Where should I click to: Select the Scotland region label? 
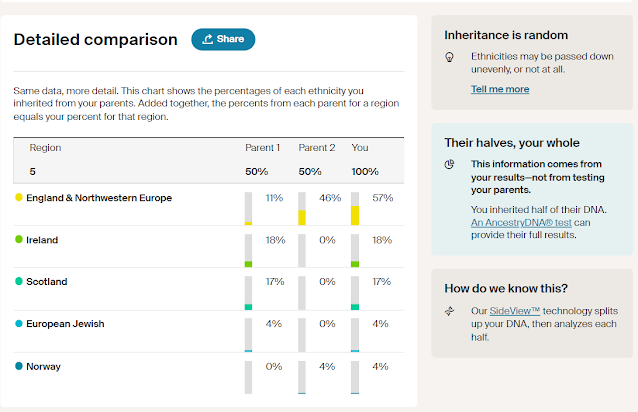pyautogui.click(x=47, y=282)
